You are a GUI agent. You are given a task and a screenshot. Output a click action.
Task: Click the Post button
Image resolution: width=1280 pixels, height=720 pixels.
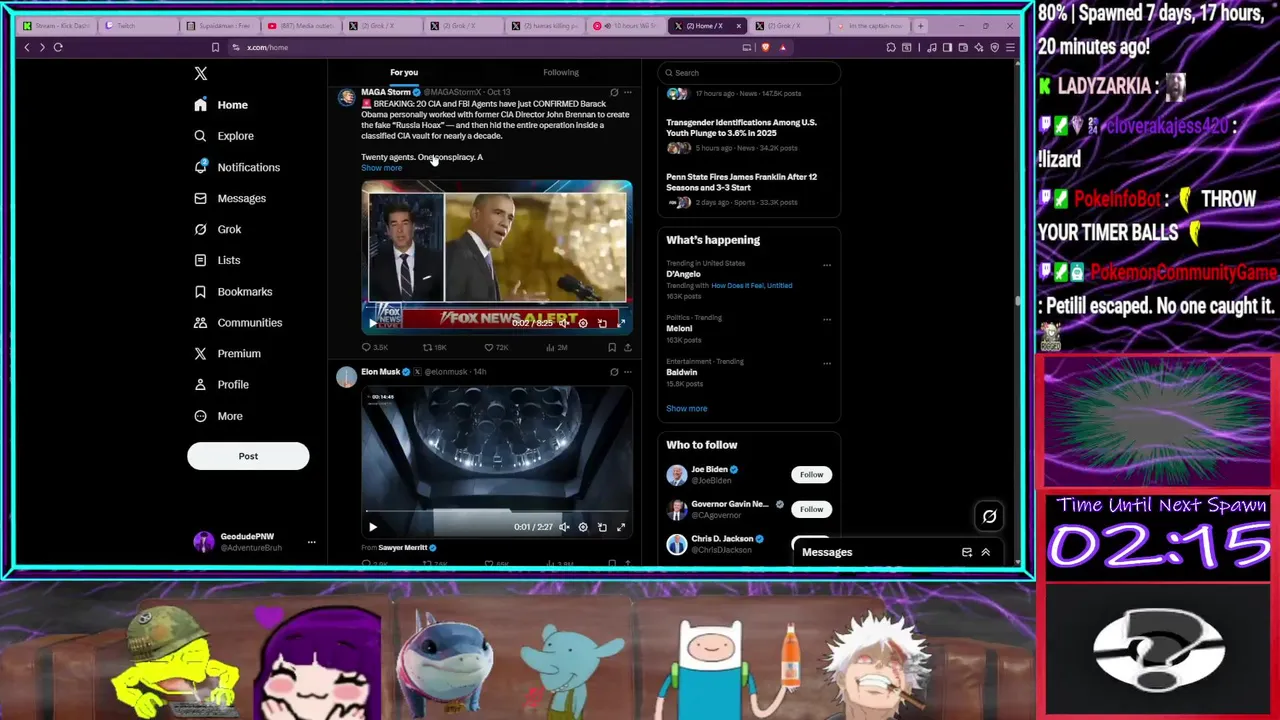pos(248,456)
